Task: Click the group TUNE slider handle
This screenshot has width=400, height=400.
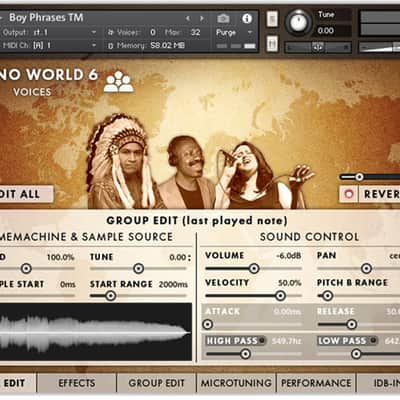Action: [x=138, y=268]
